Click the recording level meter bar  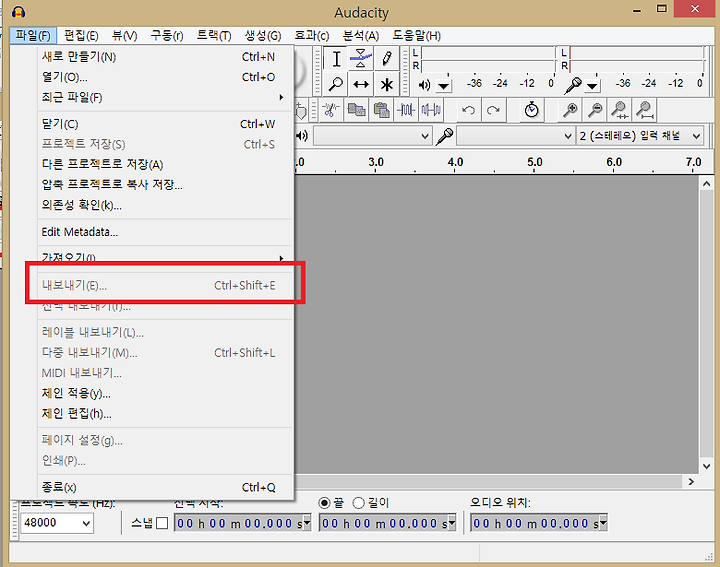(x=637, y=59)
